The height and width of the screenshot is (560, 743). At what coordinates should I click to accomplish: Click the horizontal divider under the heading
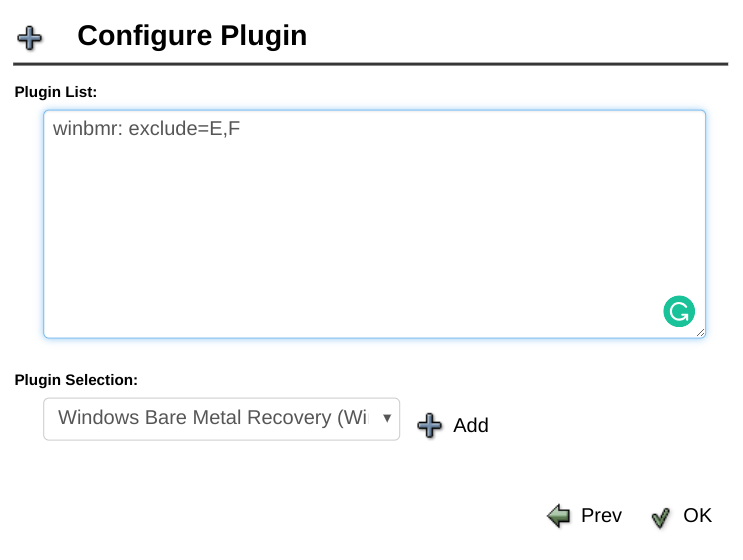[371, 63]
